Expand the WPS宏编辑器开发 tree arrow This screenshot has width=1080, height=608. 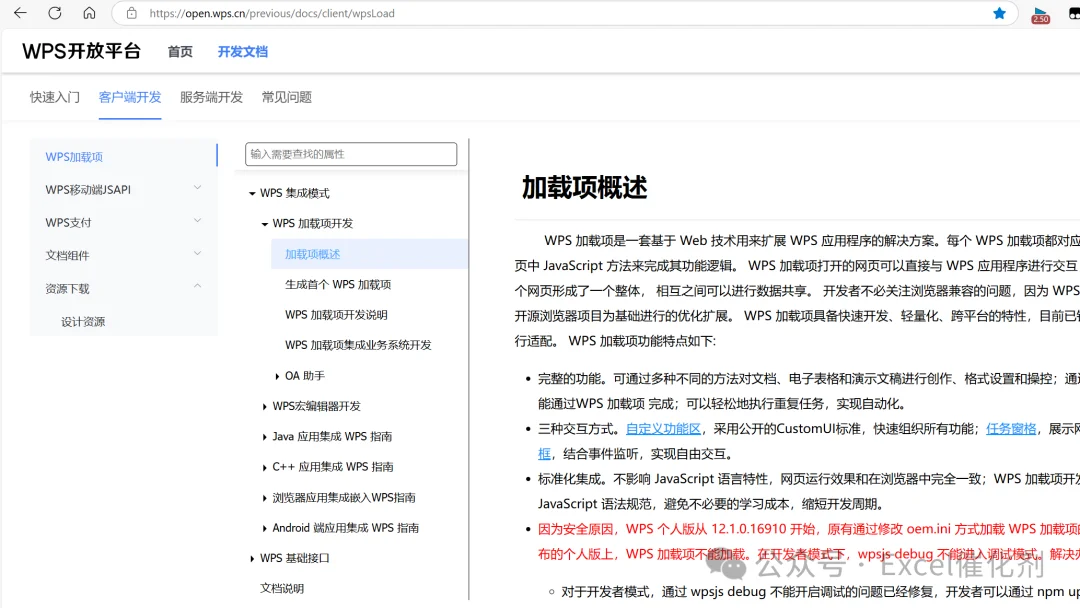pyautogui.click(x=264, y=406)
